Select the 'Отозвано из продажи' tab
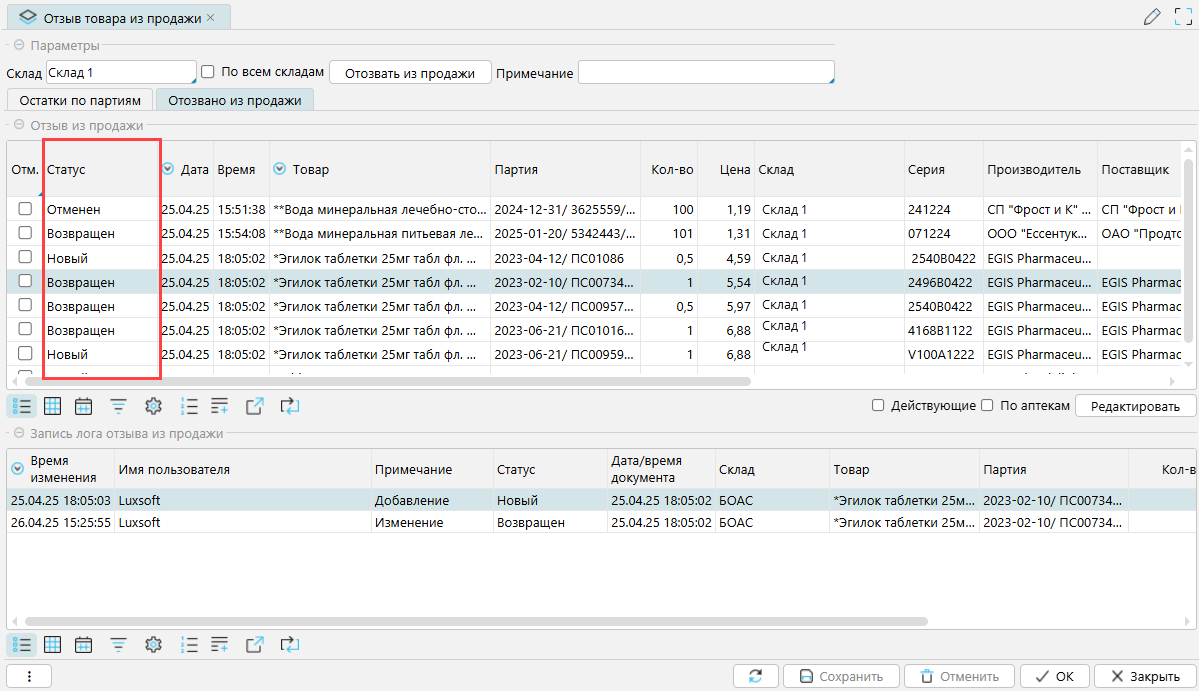This screenshot has width=1199, height=691. point(234,100)
